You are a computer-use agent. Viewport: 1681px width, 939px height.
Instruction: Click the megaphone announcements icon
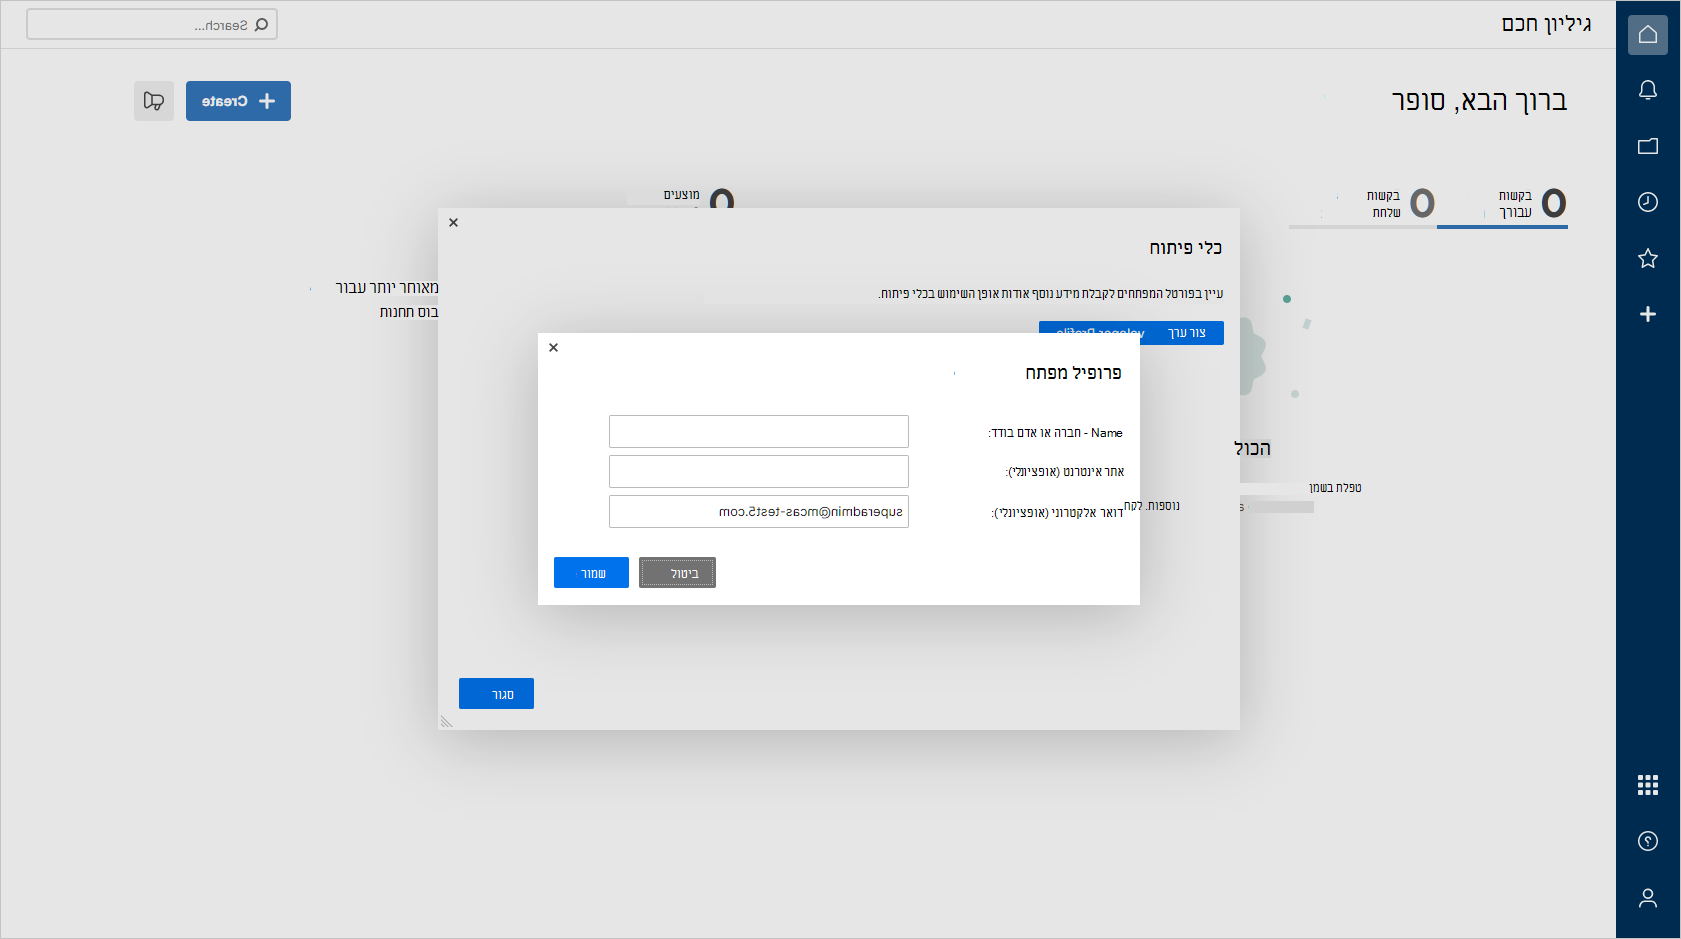pyautogui.click(x=154, y=101)
